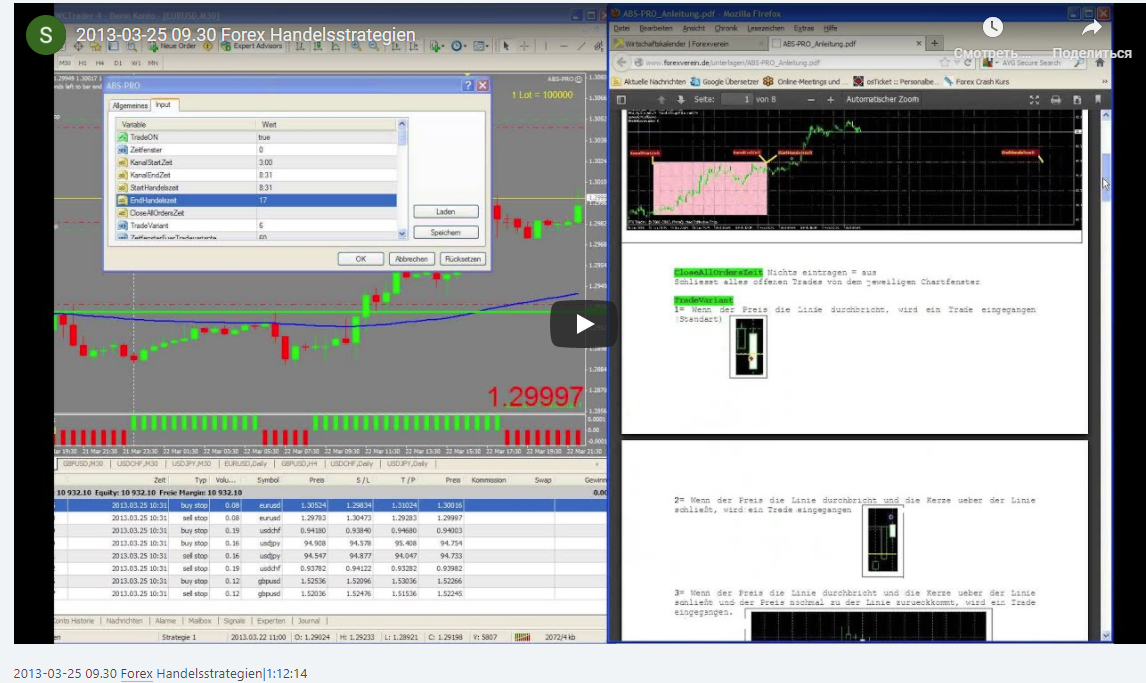Select the EndHandelszeit variable row
The image size is (1146, 683).
(200, 200)
